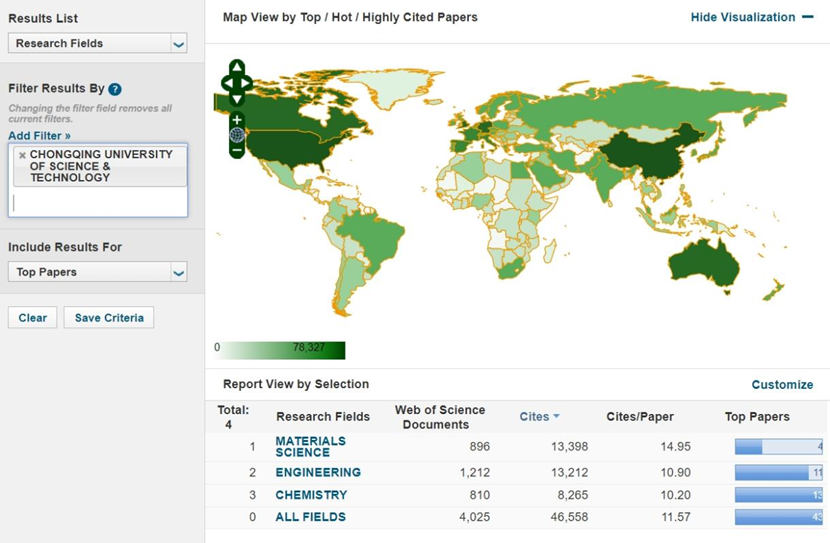Click the filter text input box
This screenshot has width=830, height=543.
pyautogui.click(x=97, y=203)
